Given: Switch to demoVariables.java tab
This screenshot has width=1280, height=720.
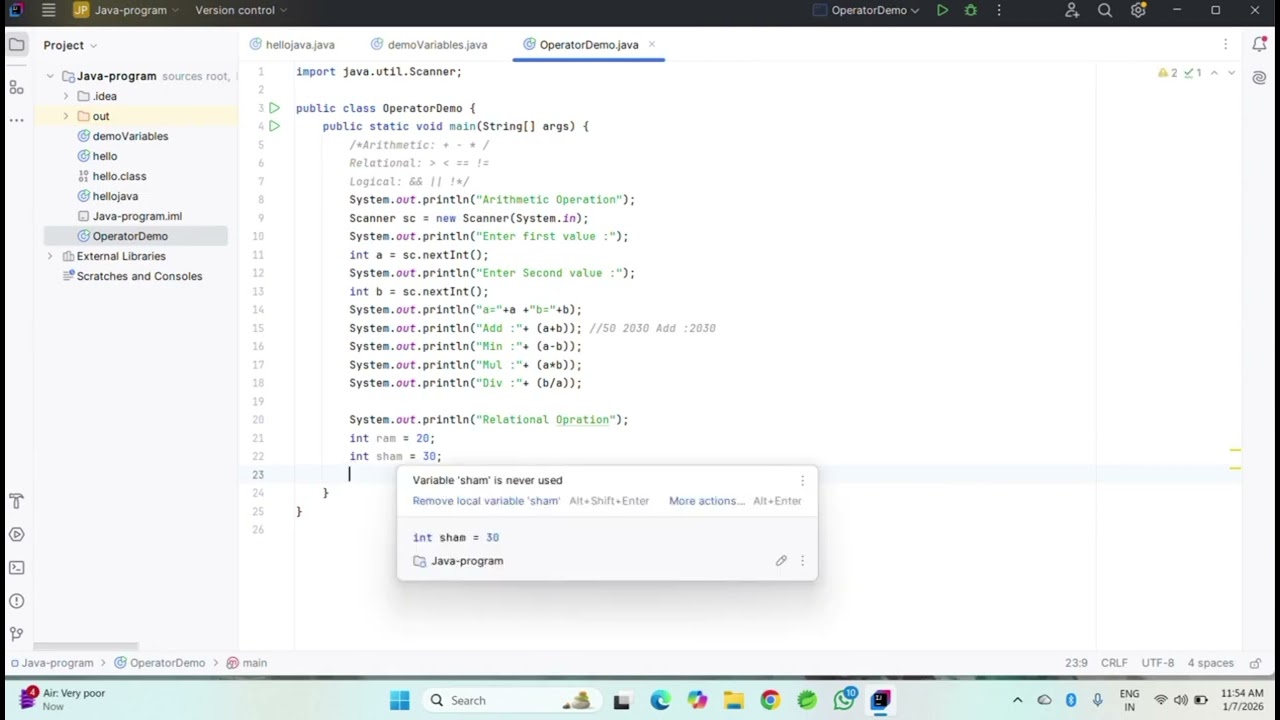Looking at the screenshot, I should pos(429,45).
